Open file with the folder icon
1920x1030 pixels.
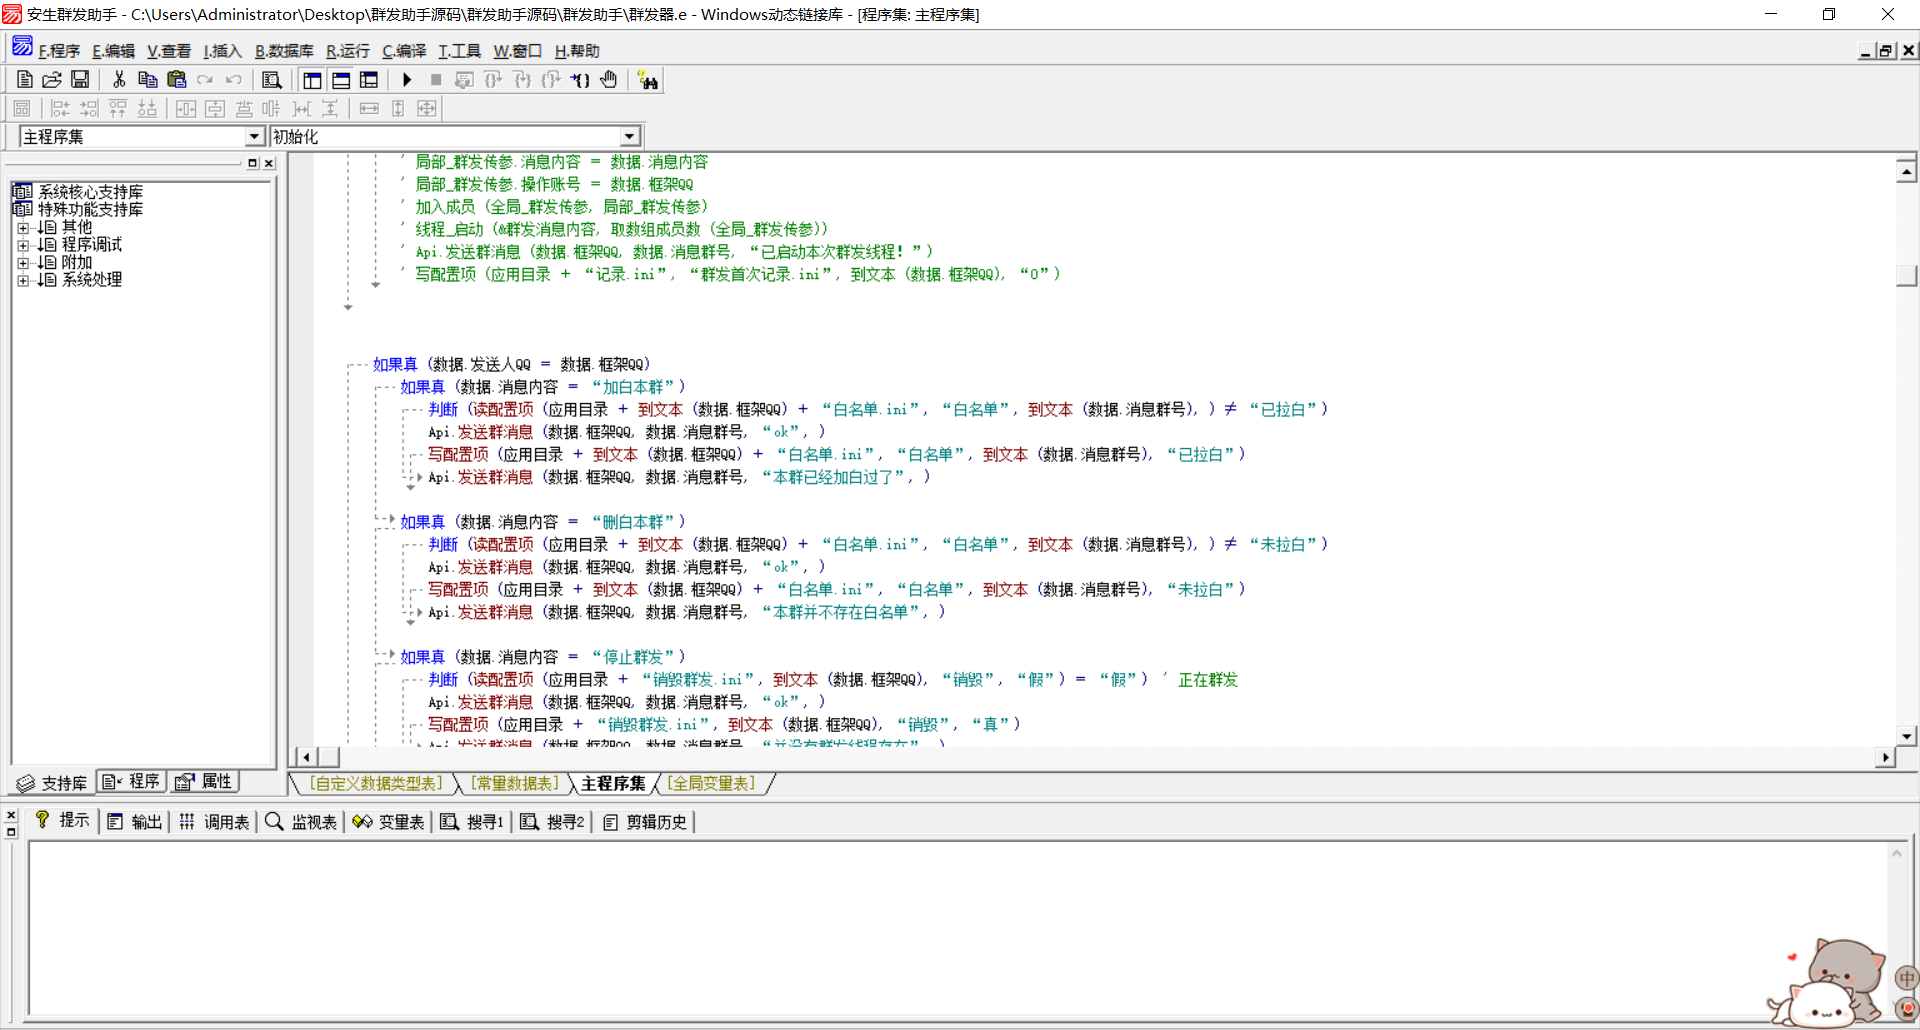click(x=52, y=80)
